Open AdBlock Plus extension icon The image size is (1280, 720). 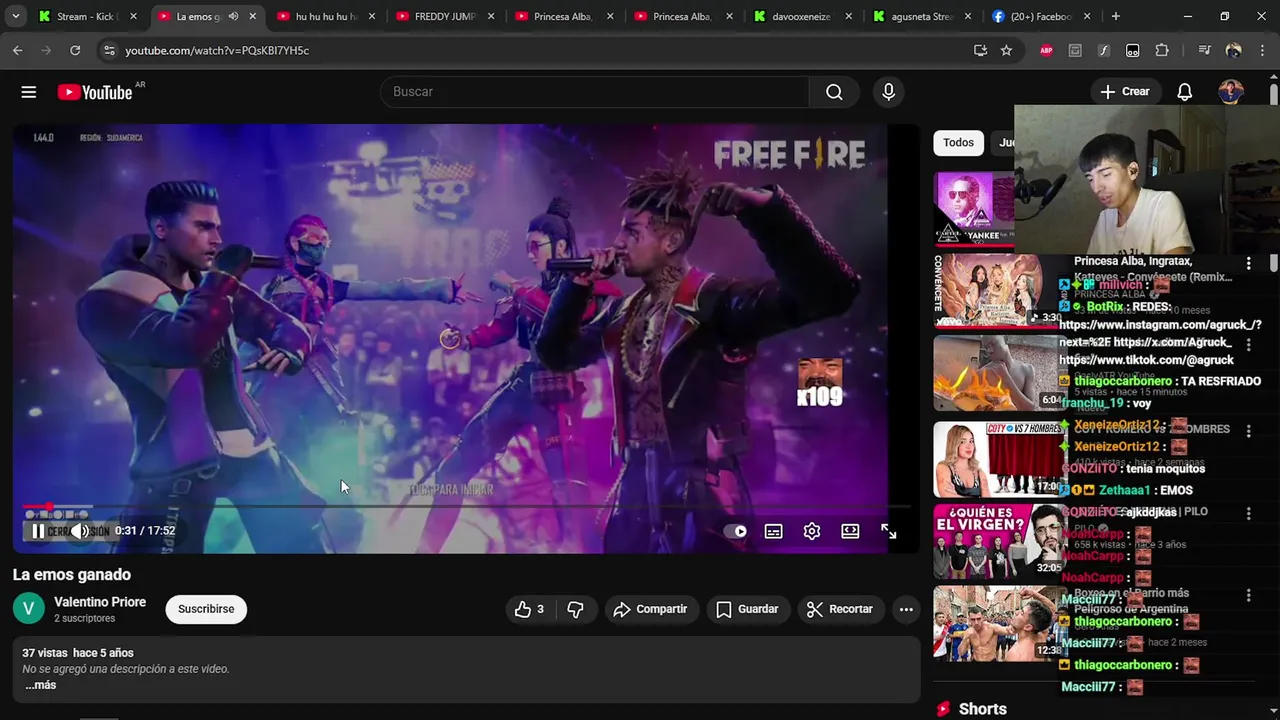tap(1046, 50)
